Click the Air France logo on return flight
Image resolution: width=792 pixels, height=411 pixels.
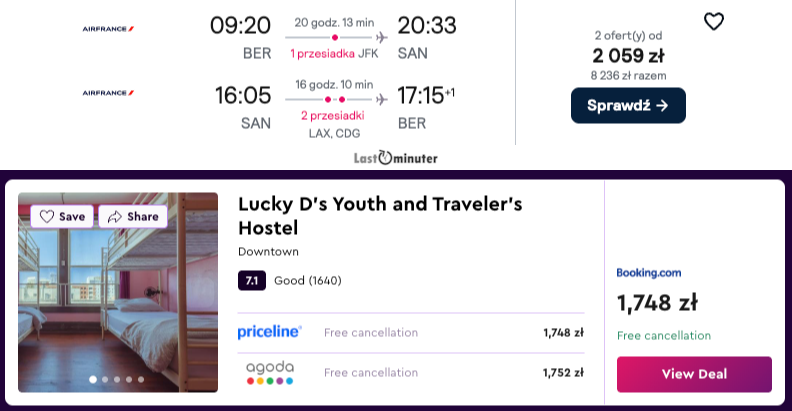108,93
